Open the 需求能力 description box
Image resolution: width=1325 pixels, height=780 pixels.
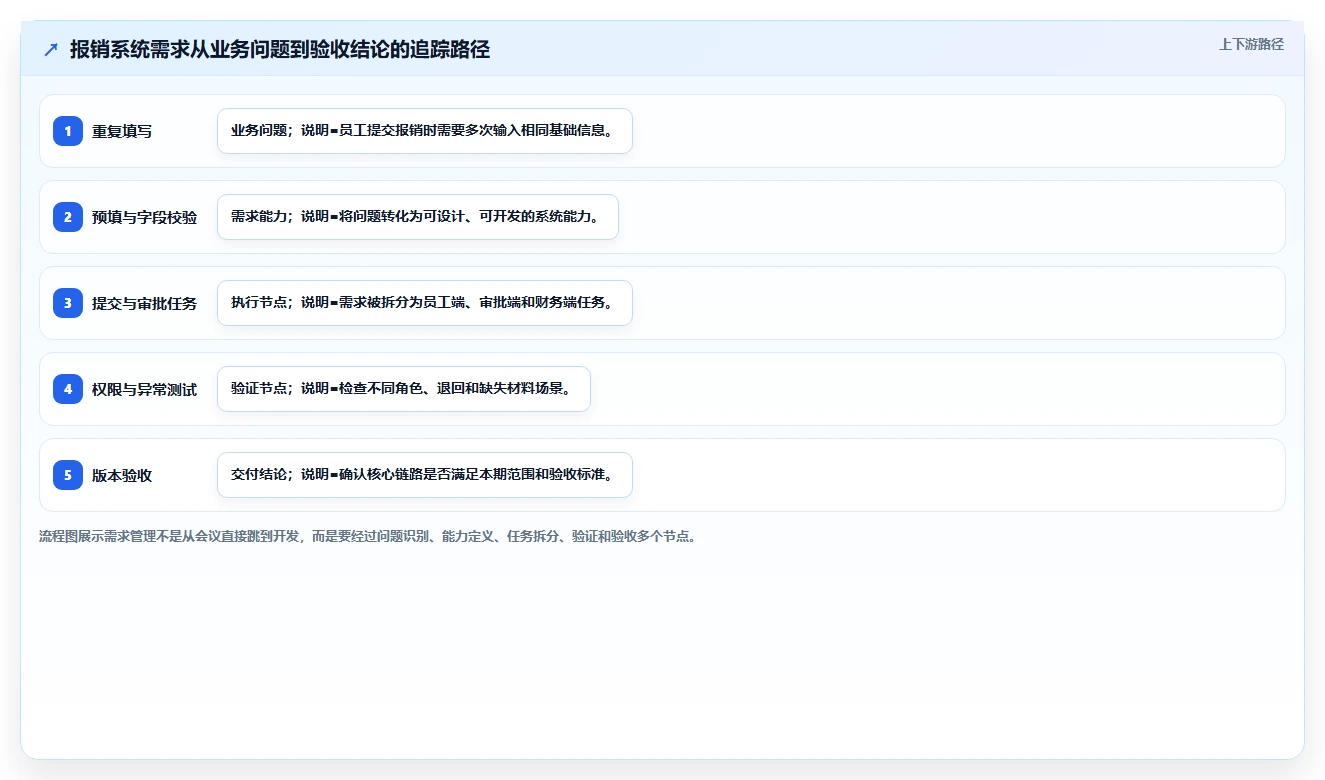click(x=418, y=217)
